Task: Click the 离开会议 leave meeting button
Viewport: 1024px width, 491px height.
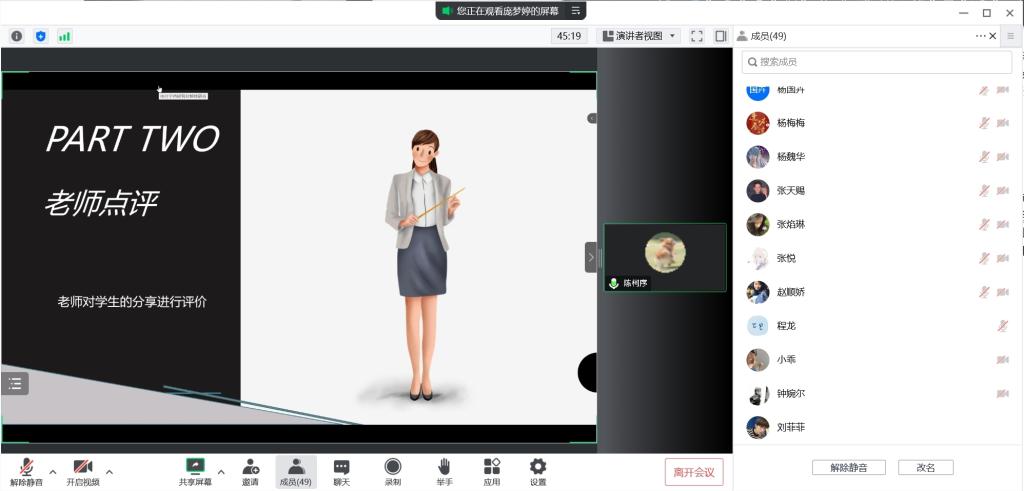Action: pos(694,472)
